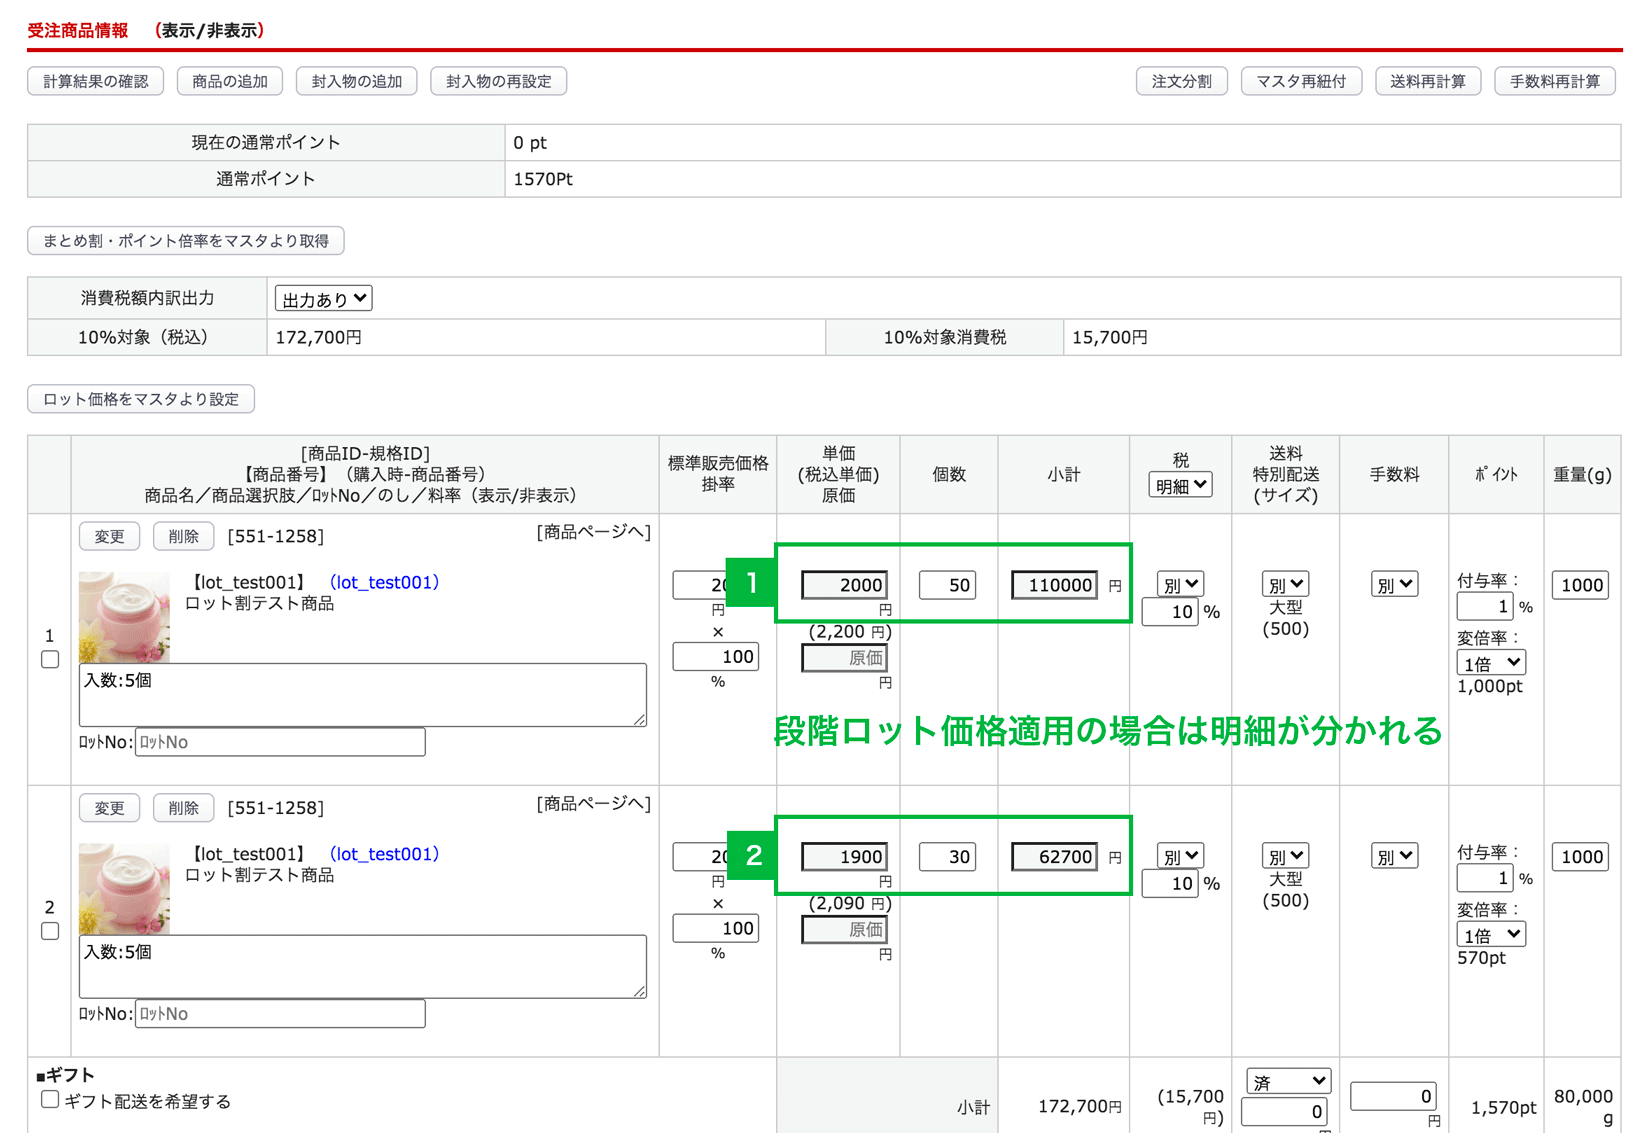Click the unit price field showing 1900
The width and height of the screenshot is (1648, 1133).
844,857
